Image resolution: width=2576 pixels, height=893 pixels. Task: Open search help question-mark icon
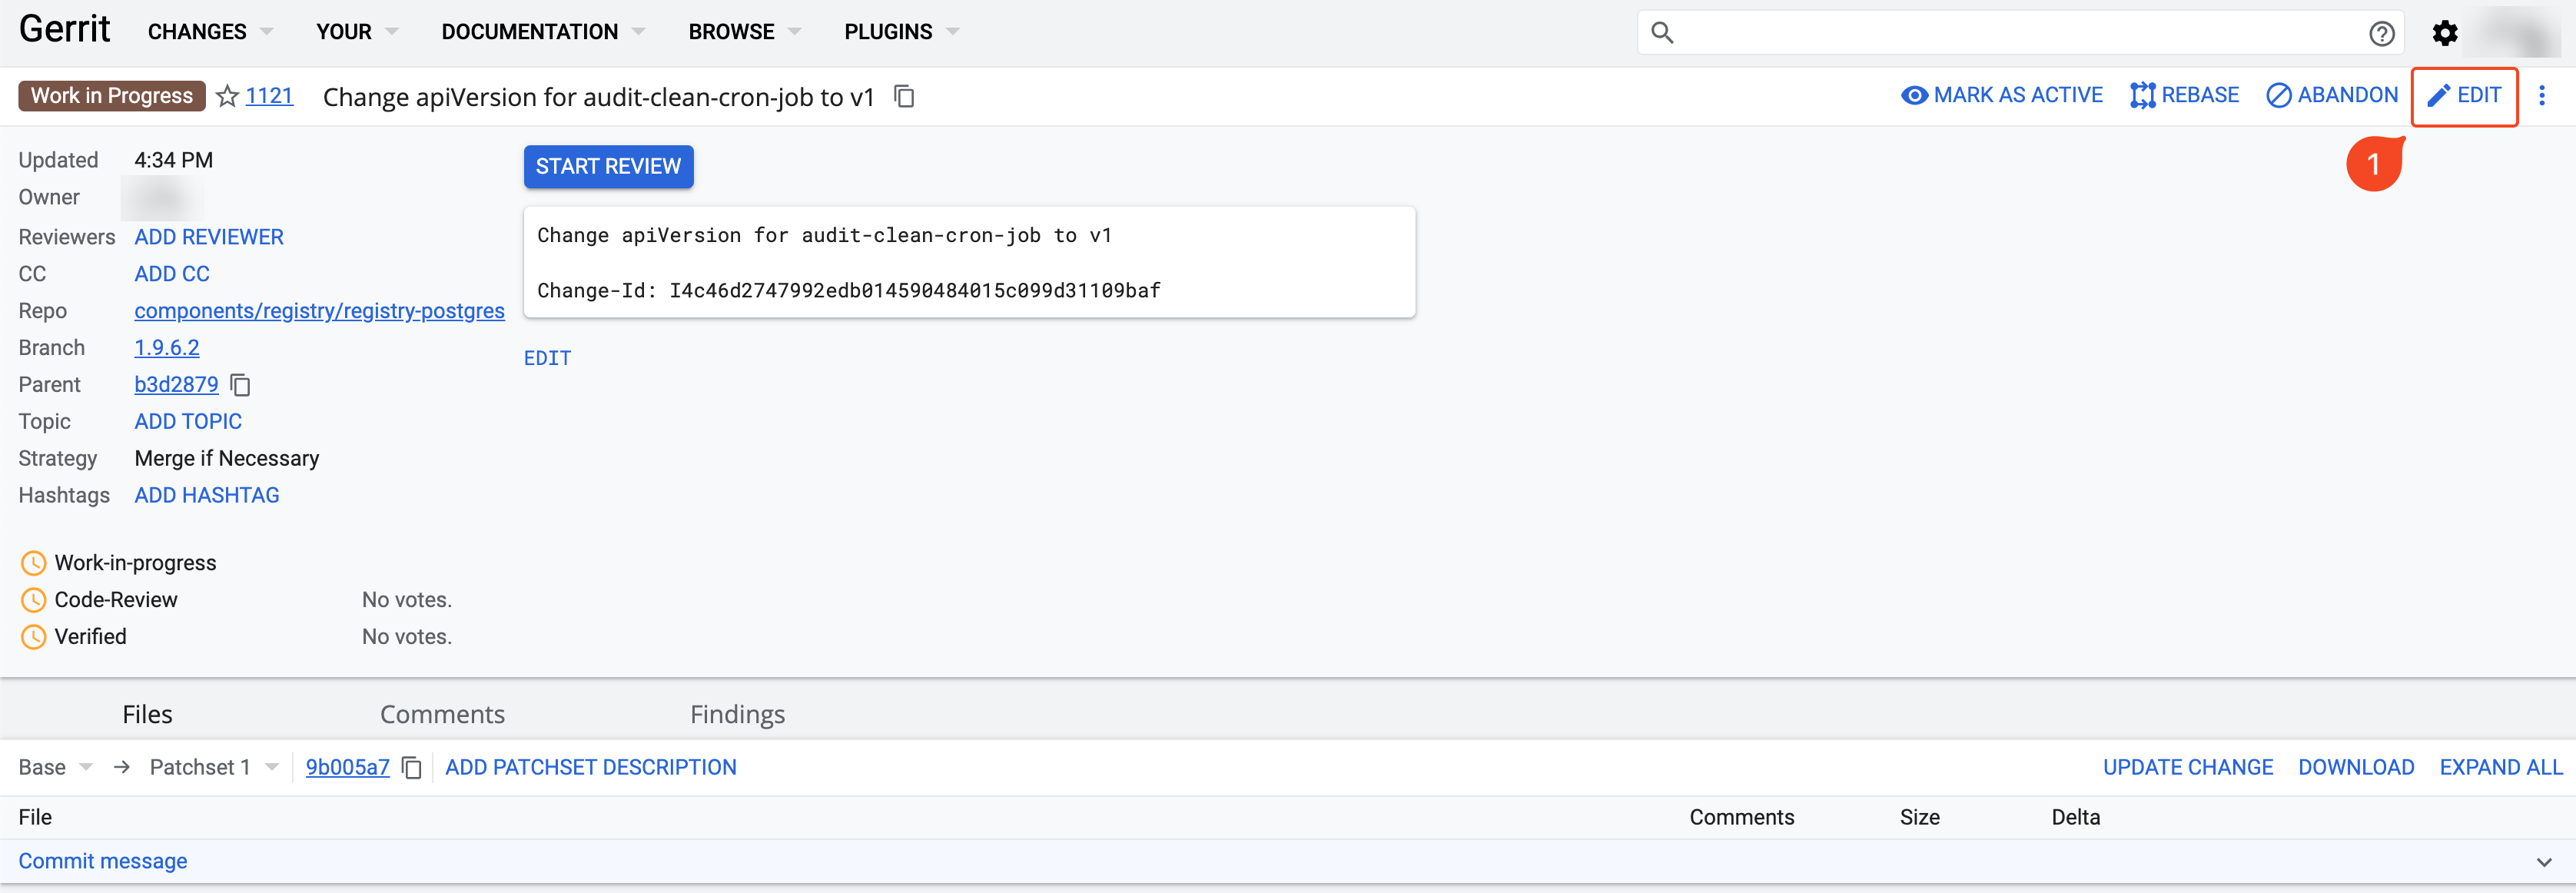[2381, 33]
